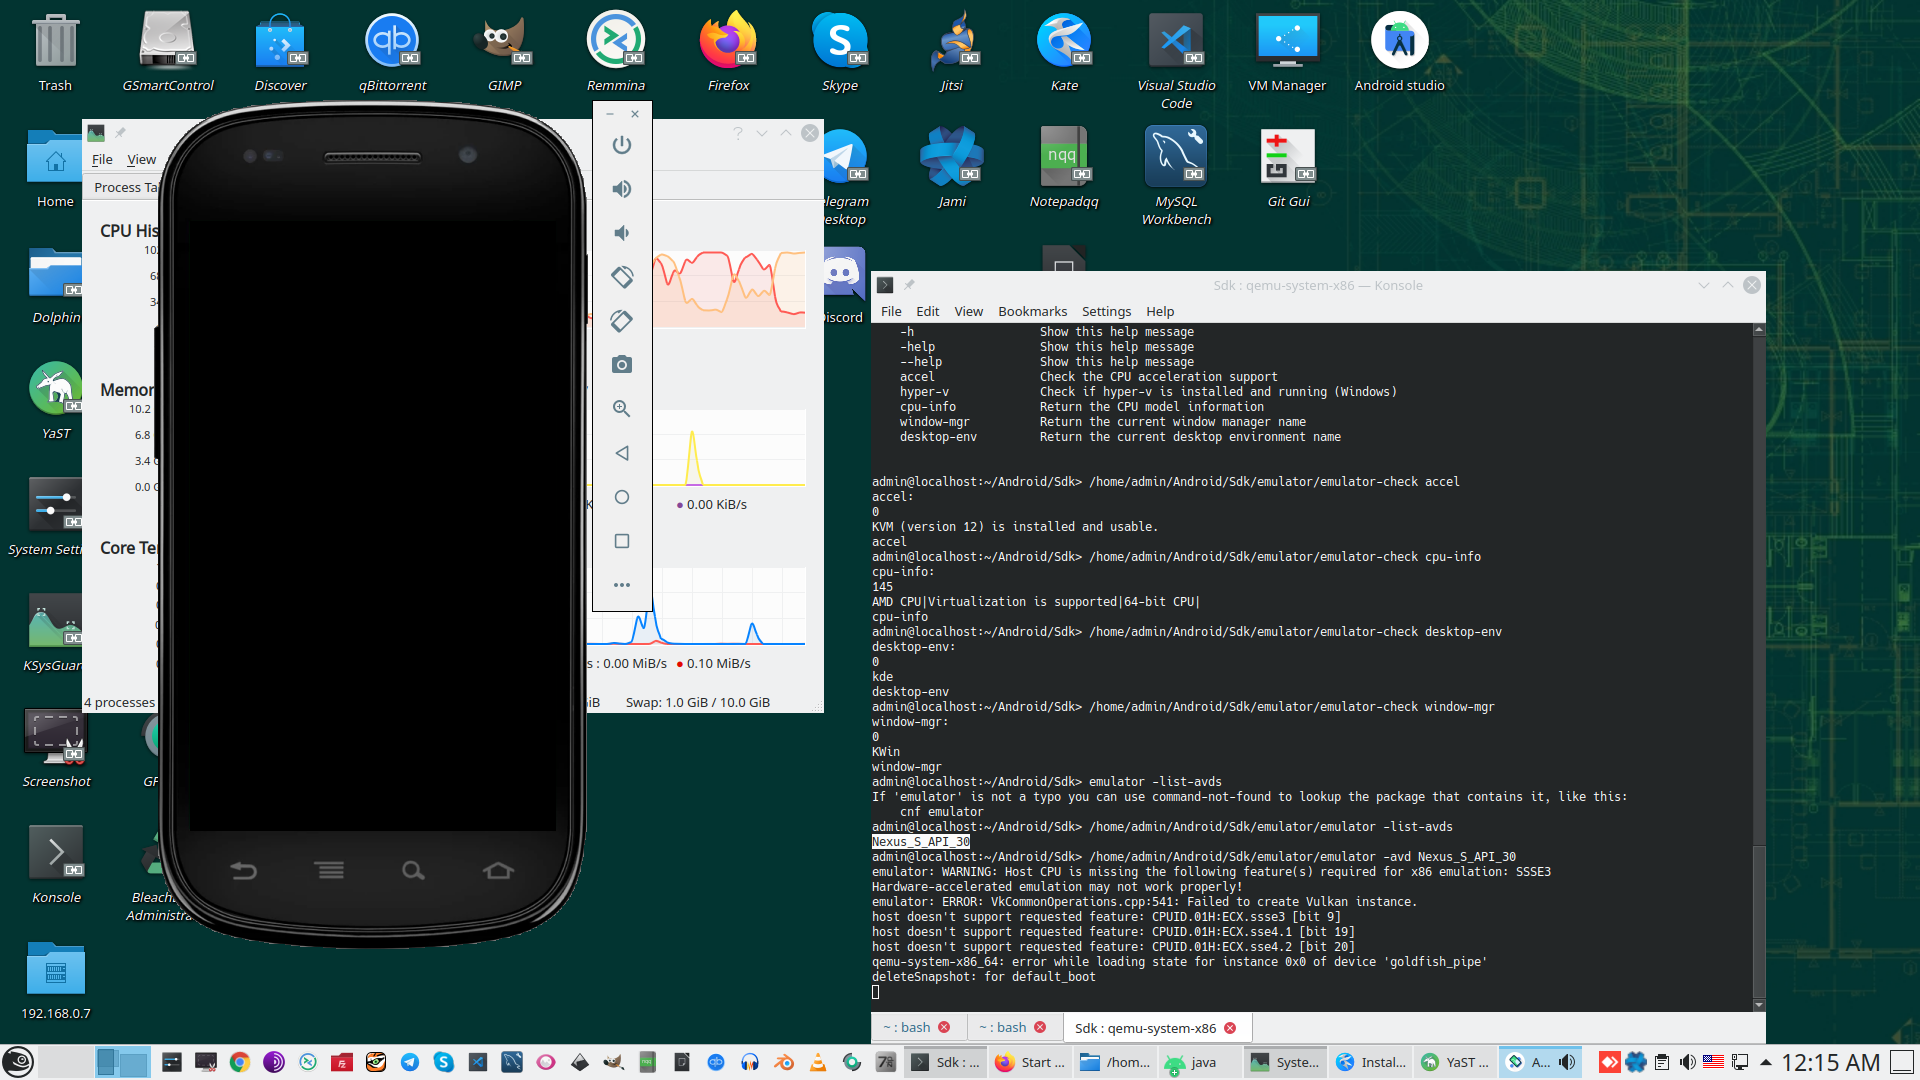Open Settings menu in Konsole
Viewport: 1920px width, 1080px height.
(1106, 311)
